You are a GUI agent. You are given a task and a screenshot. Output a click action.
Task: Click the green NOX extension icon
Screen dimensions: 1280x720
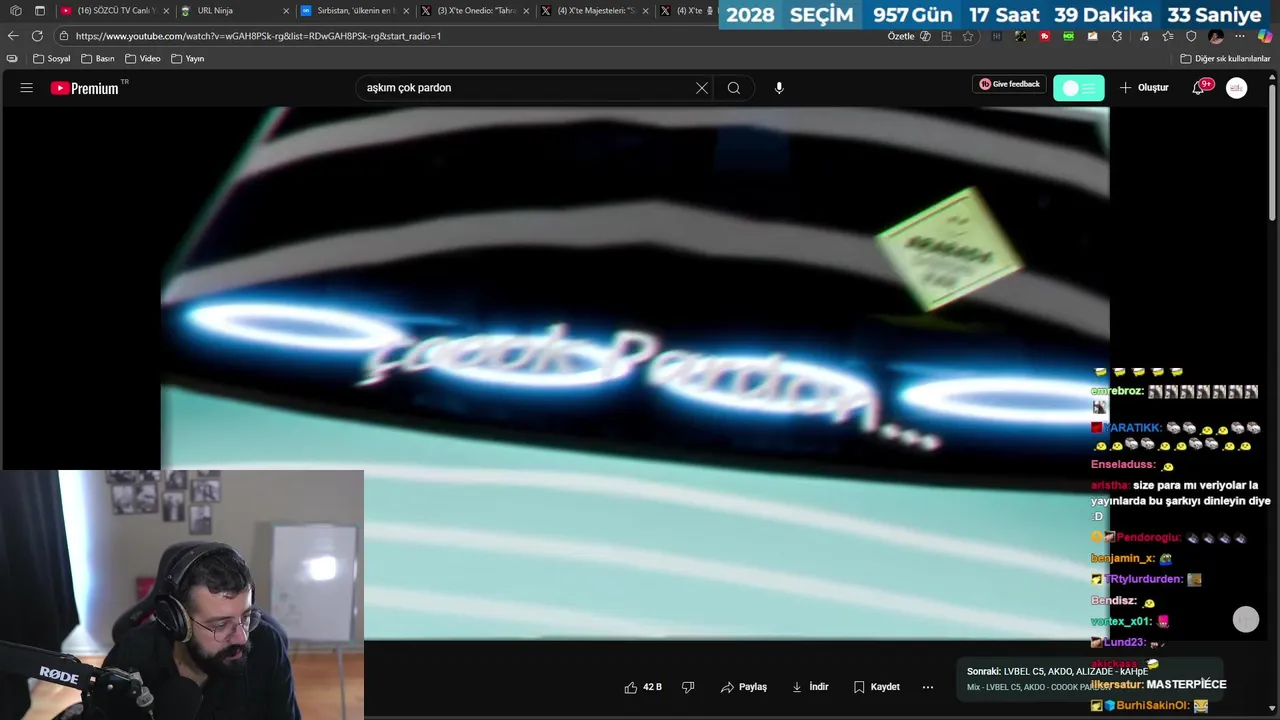(x=1069, y=36)
